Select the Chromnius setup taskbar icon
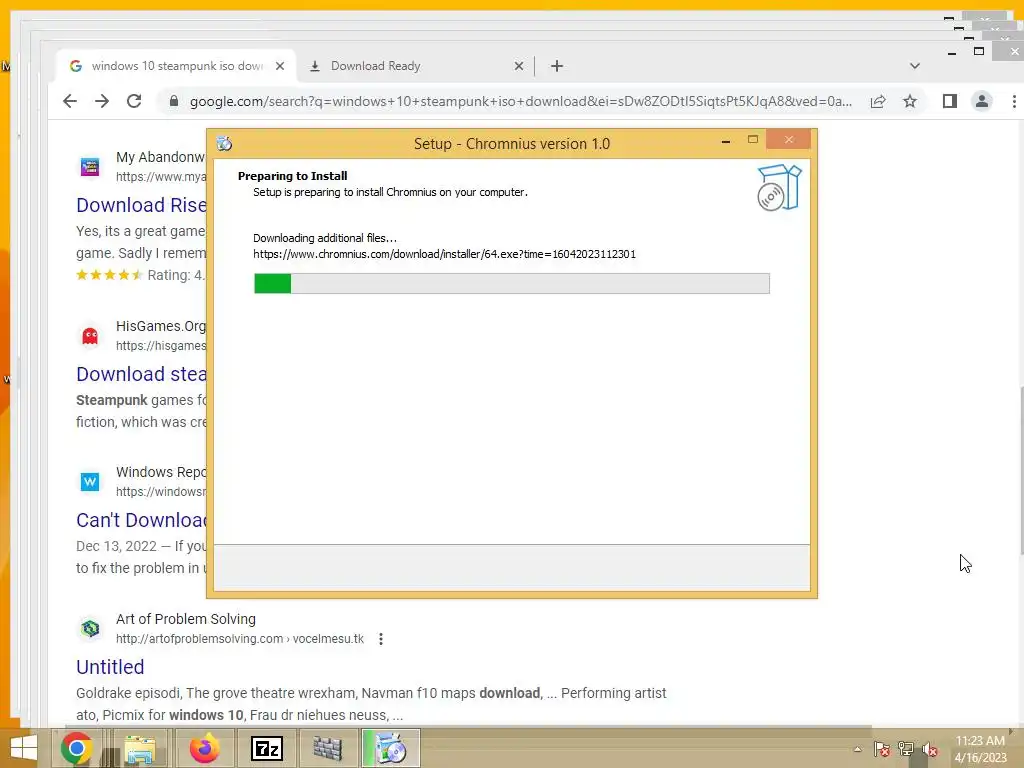This screenshot has height=768, width=1024. point(391,748)
